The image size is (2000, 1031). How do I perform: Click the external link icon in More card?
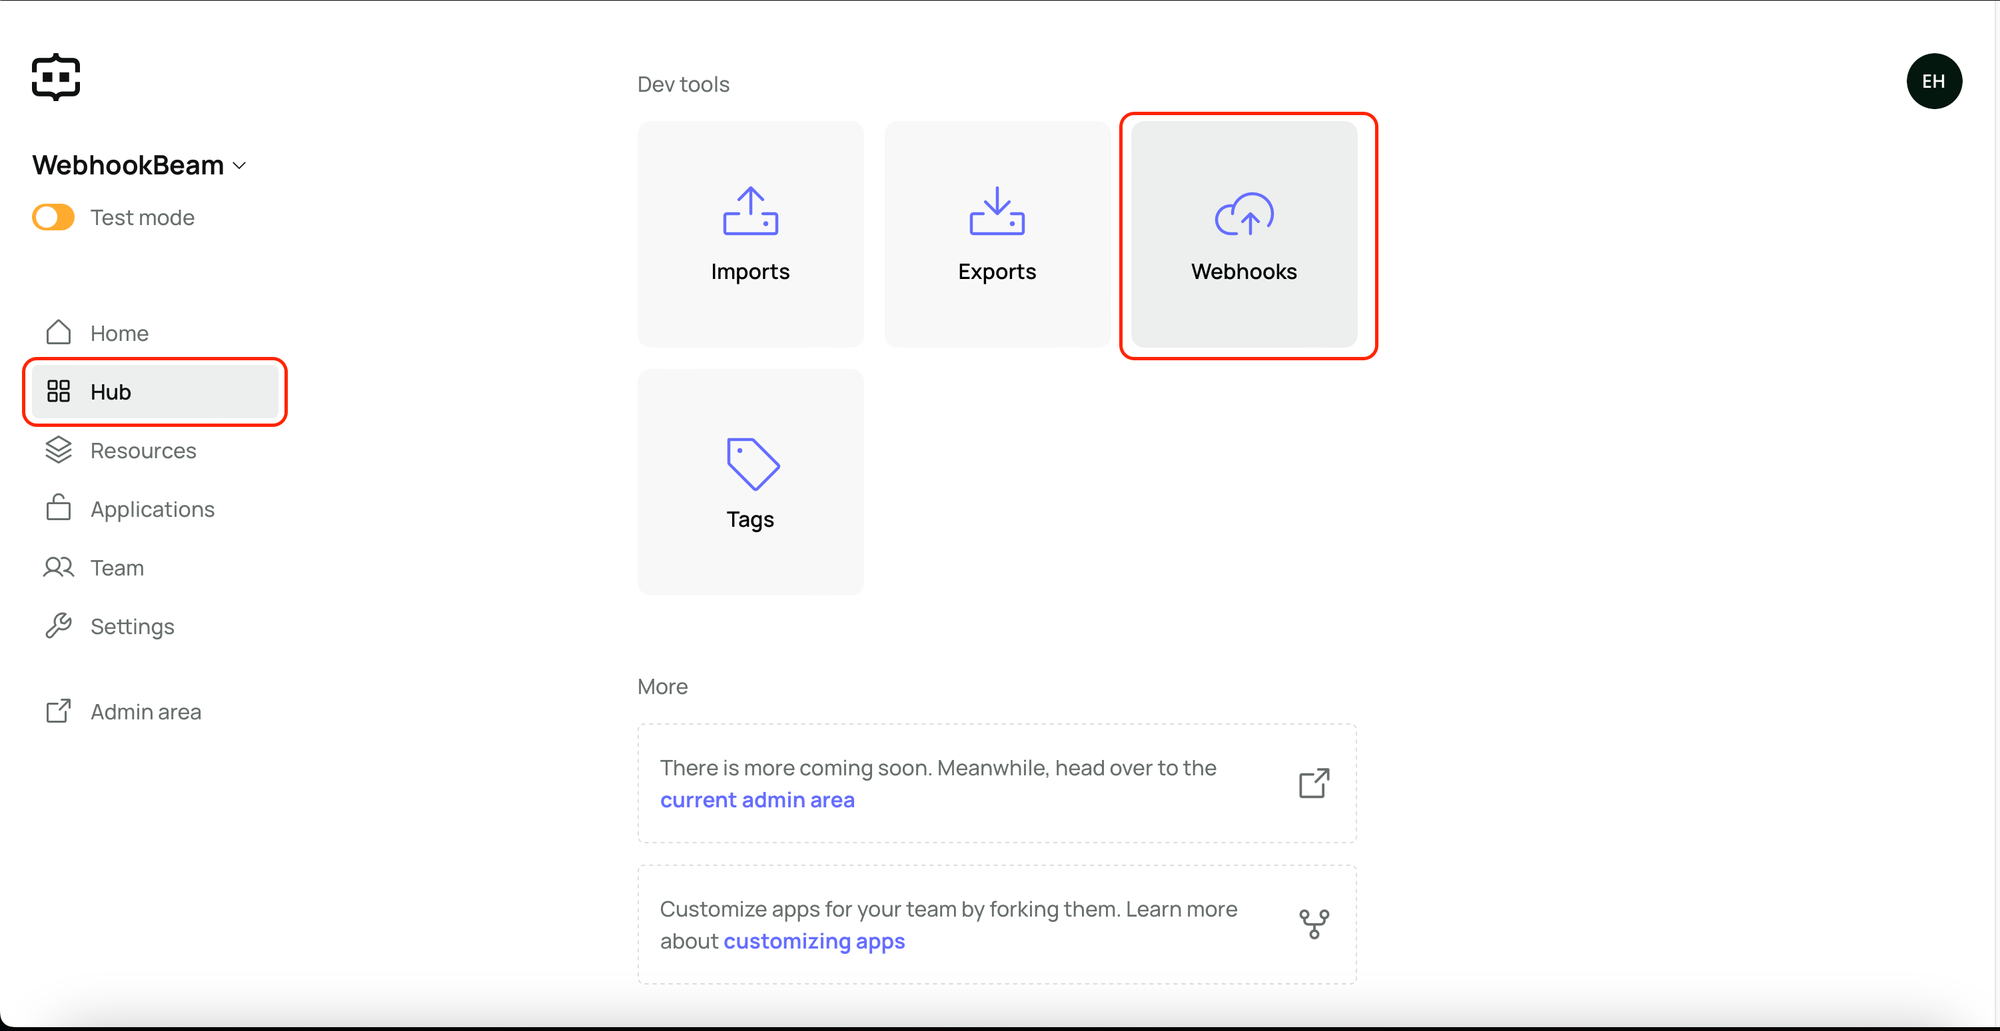click(x=1313, y=783)
